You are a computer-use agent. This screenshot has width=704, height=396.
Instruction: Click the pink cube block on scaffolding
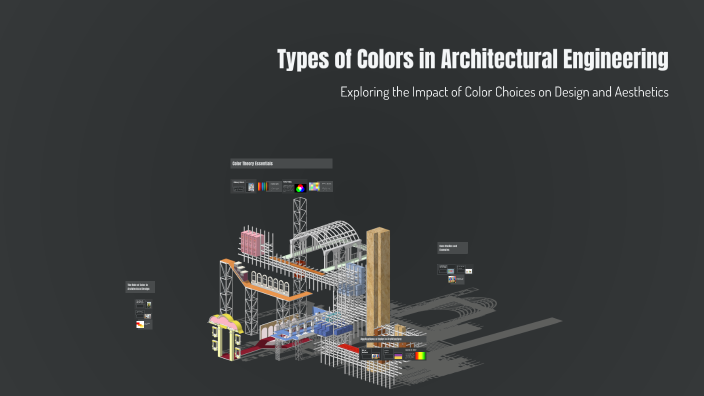pyautogui.click(x=252, y=243)
